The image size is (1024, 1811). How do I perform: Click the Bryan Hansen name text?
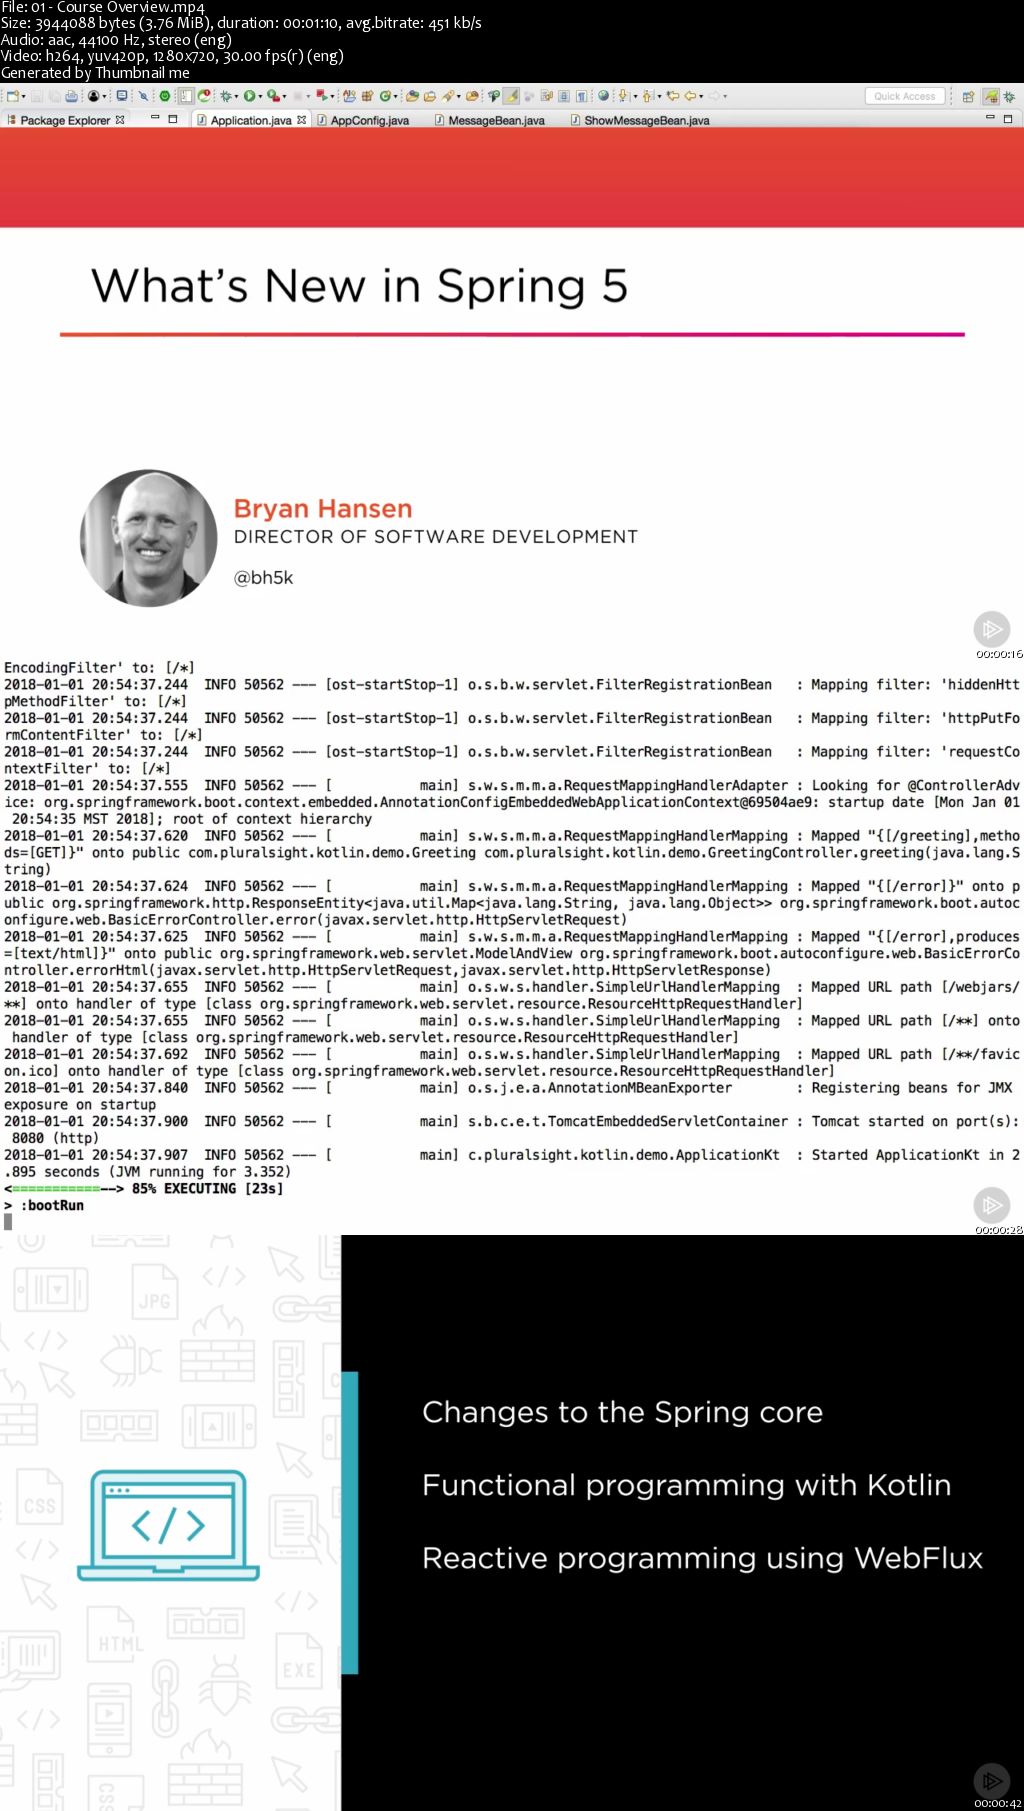tap(323, 509)
